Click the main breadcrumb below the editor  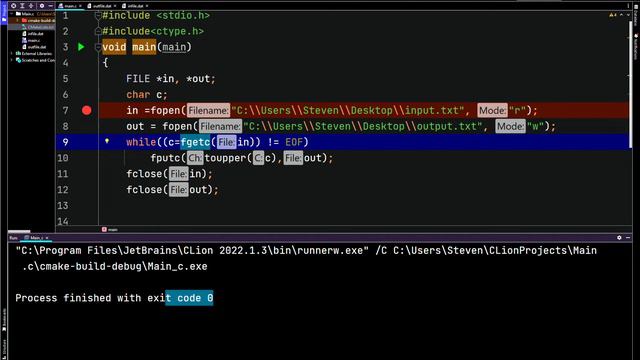tap(110, 229)
